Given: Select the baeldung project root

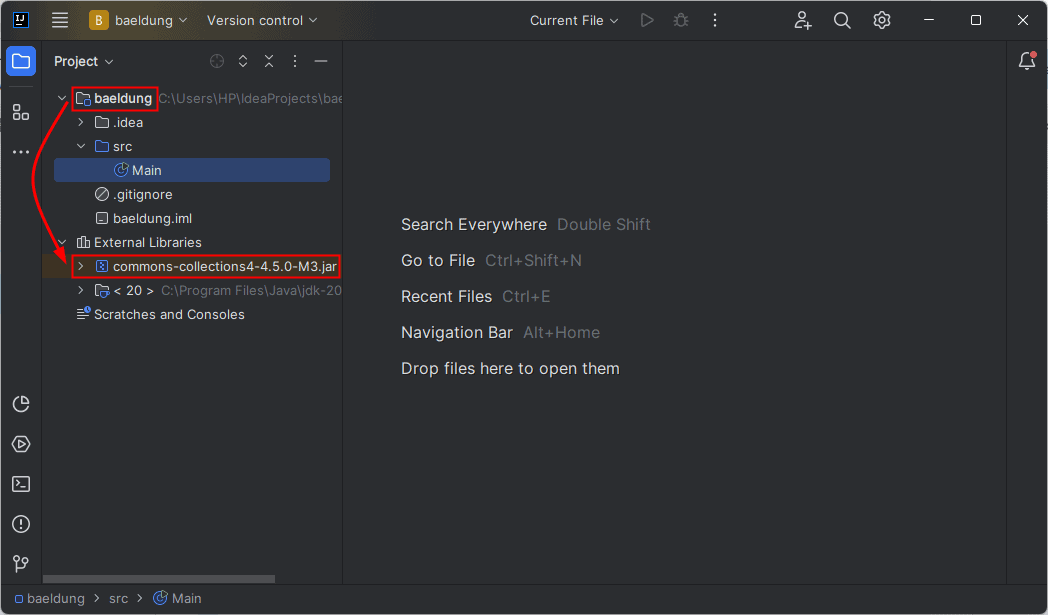Looking at the screenshot, I should click(x=123, y=98).
